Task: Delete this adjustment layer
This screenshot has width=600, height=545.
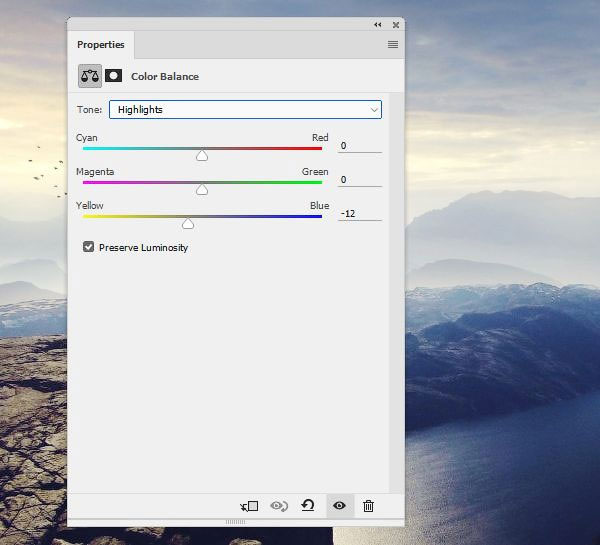Action: tap(368, 506)
